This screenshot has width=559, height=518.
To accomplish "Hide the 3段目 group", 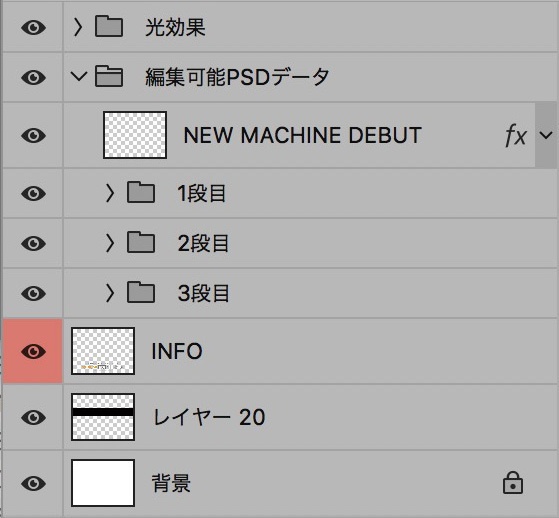I will tap(33, 293).
